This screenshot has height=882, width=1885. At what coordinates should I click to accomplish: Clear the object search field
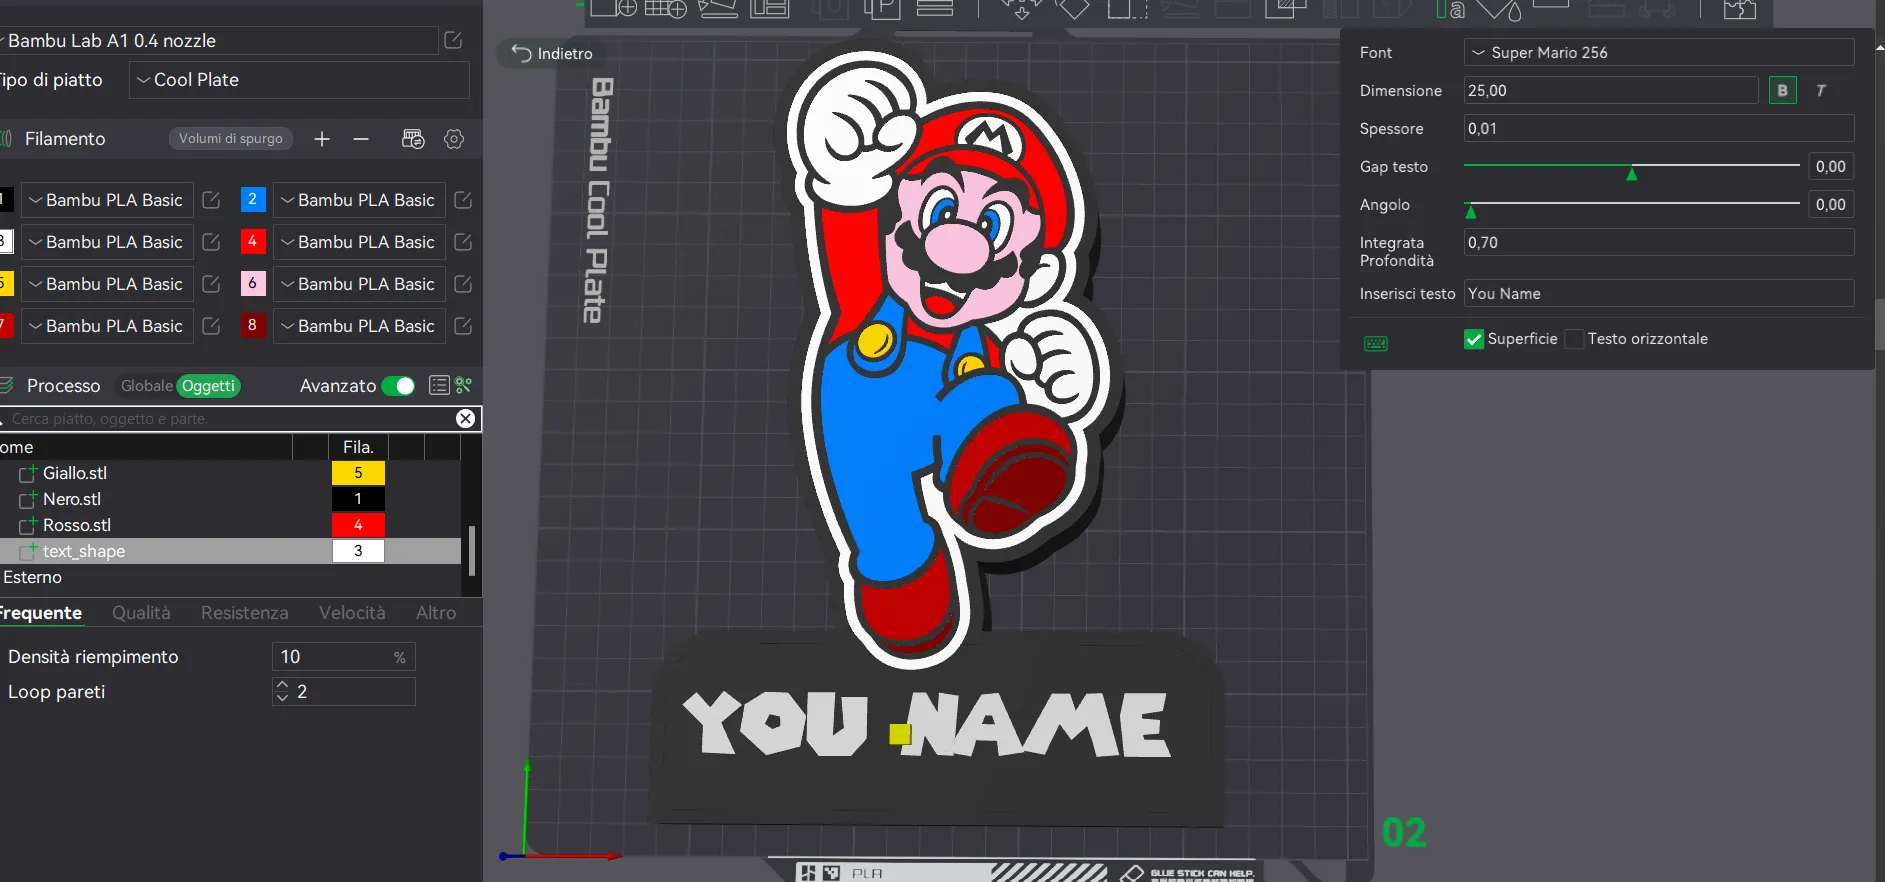click(466, 419)
